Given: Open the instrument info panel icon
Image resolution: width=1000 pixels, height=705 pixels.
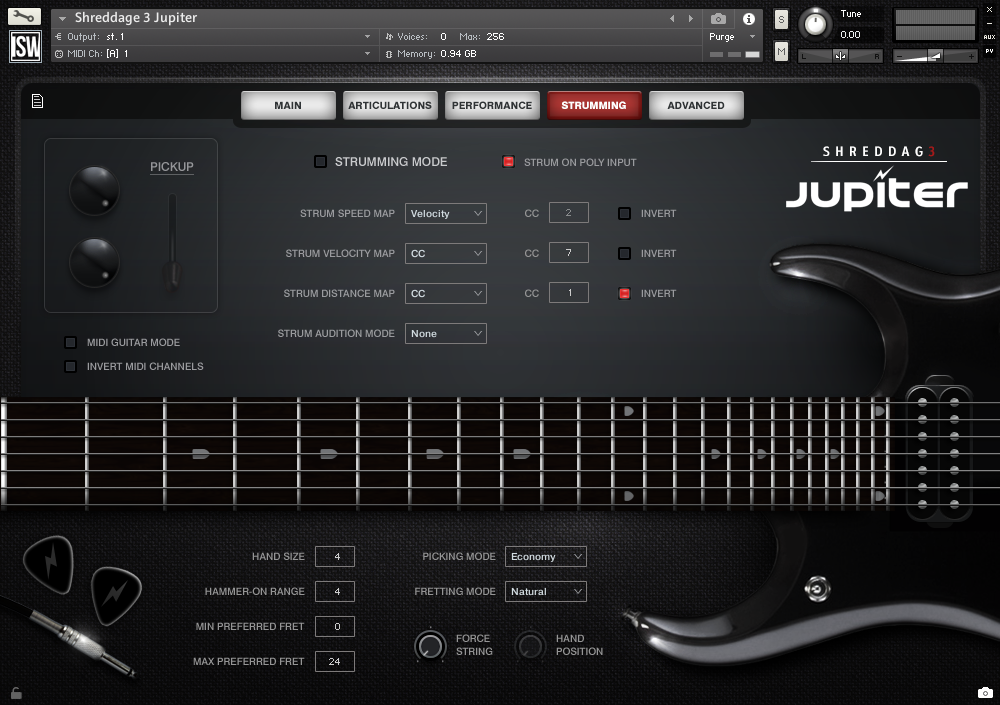Looking at the screenshot, I should click(748, 17).
